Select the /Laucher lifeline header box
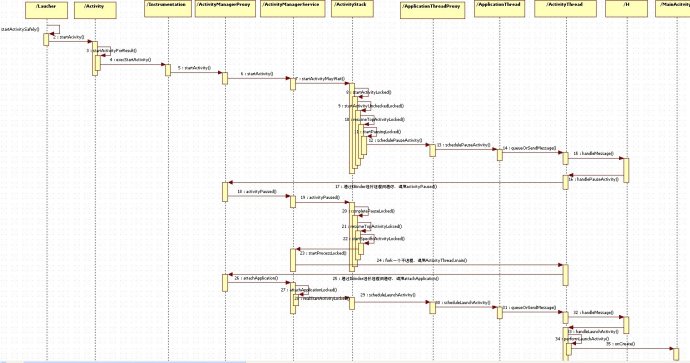Viewport: 690px width, 363px height. tap(46, 10)
